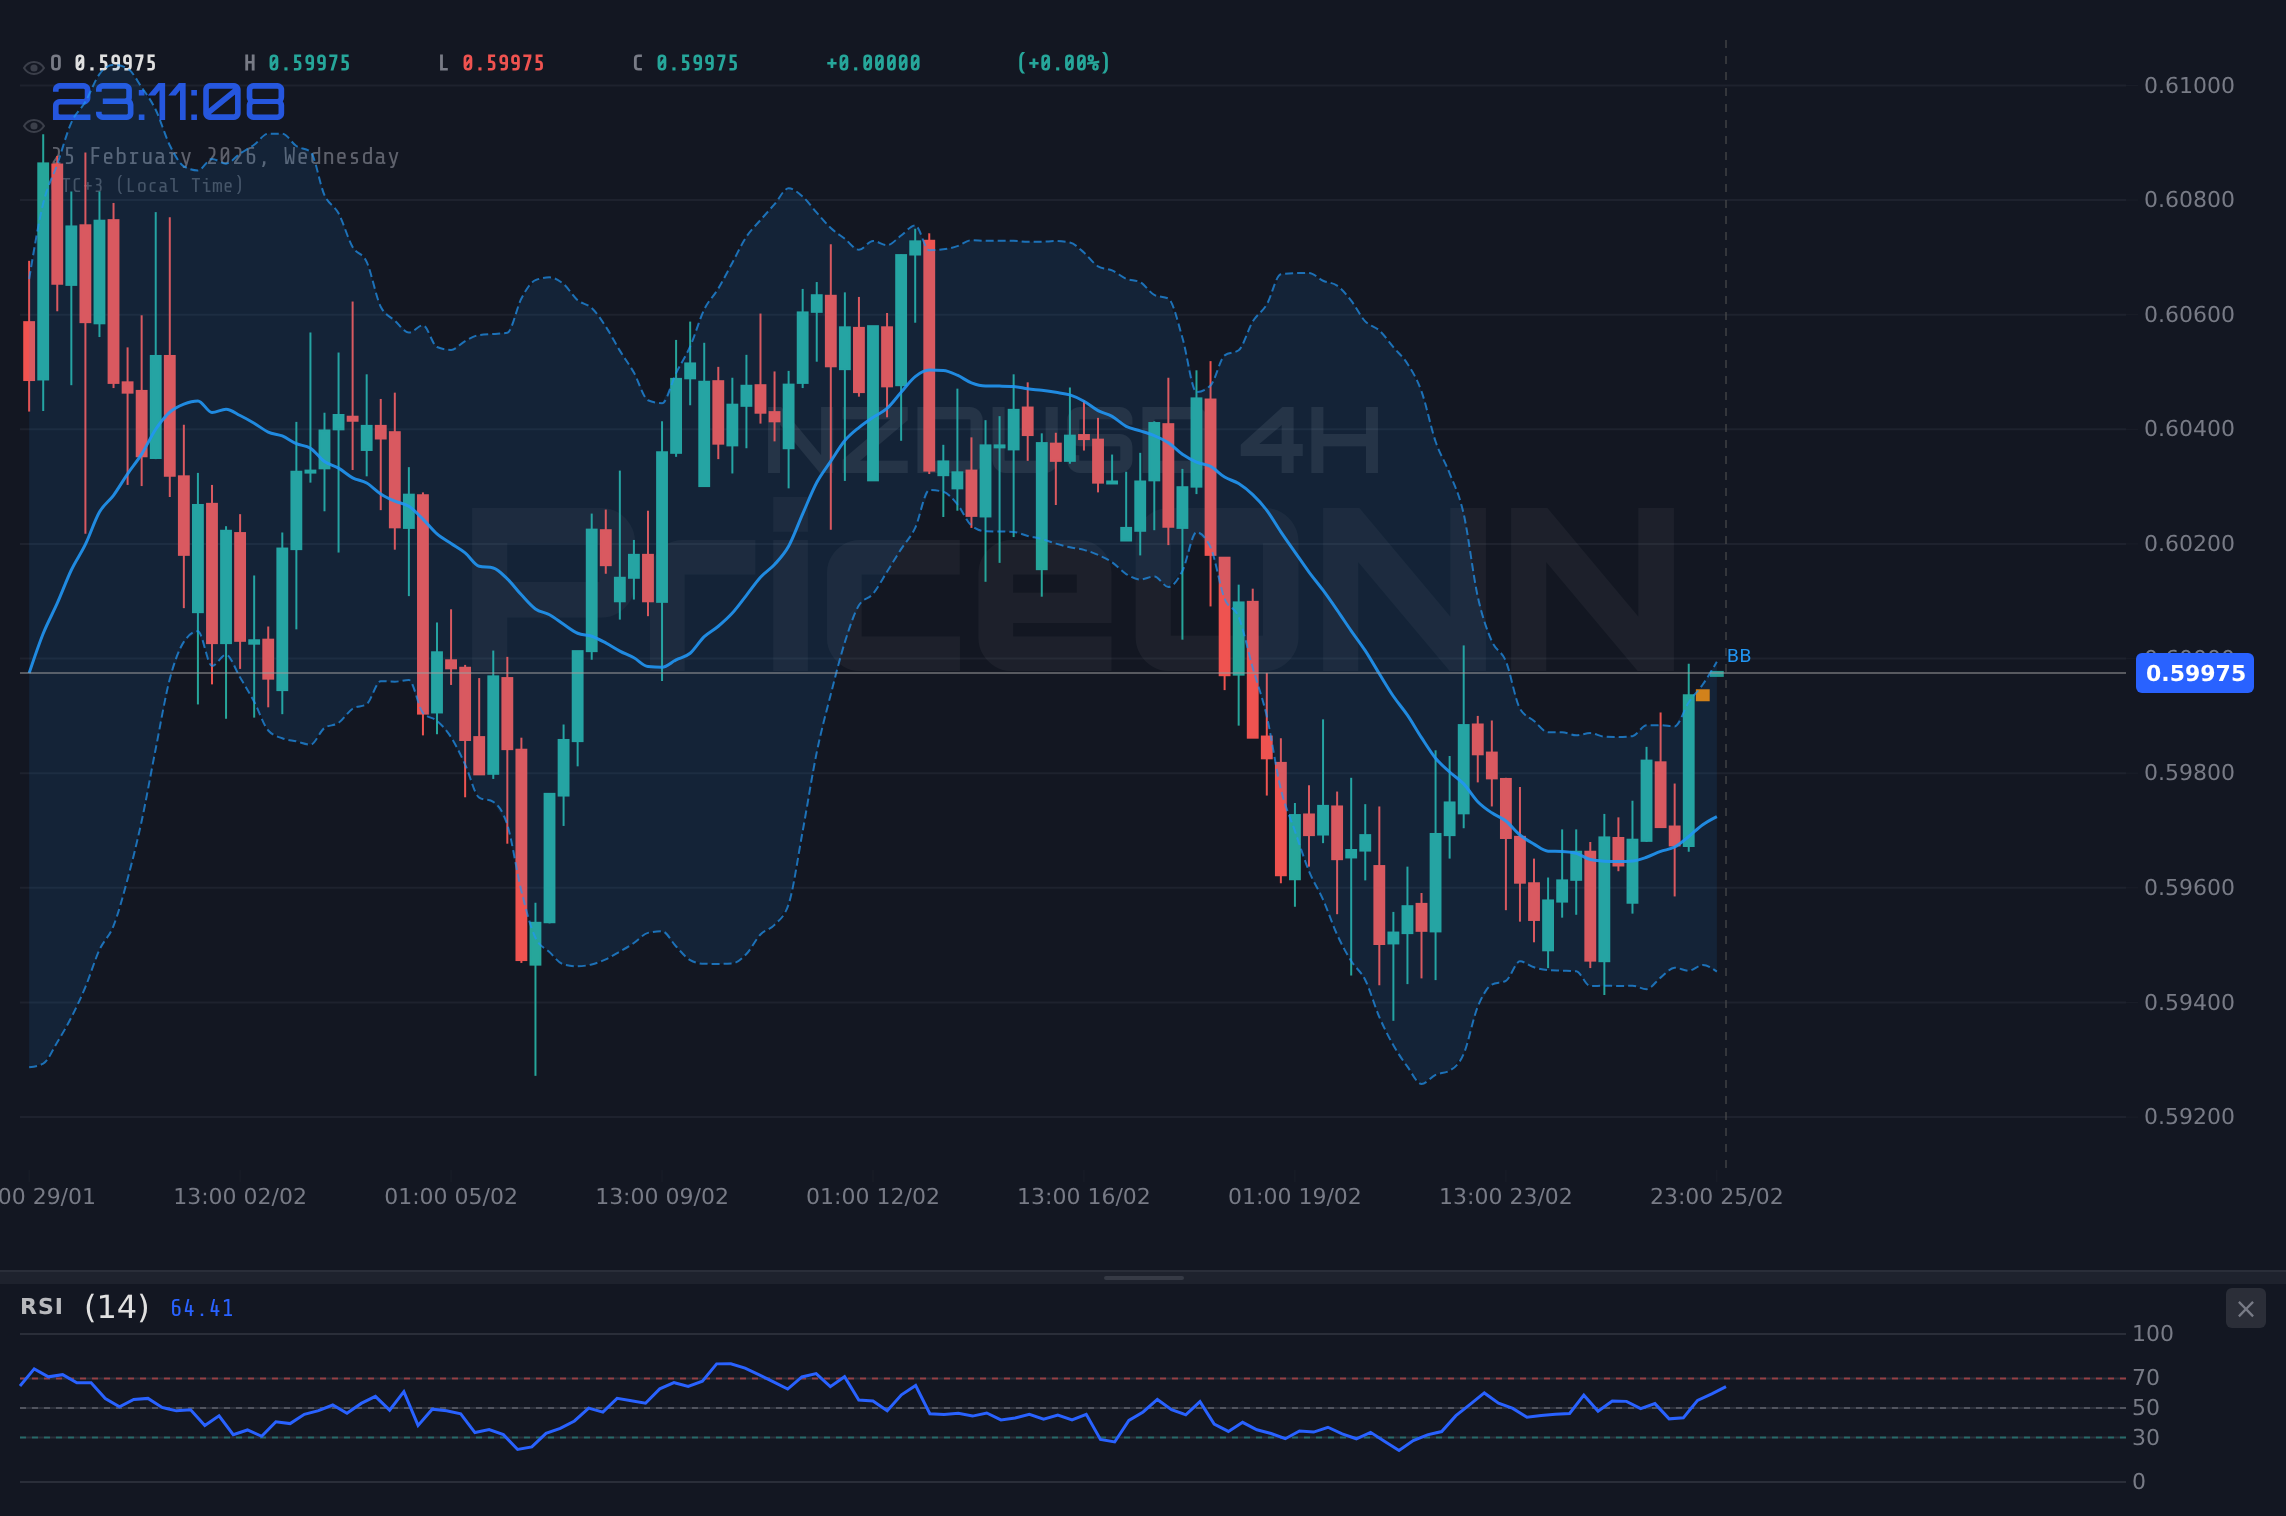
Task: Click the date text 25 February 2026, Wednesday
Action: pyautogui.click(x=226, y=156)
